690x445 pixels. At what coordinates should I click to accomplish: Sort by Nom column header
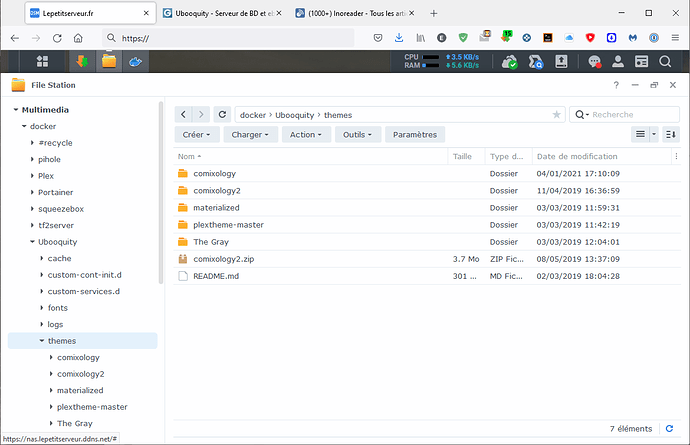(x=310, y=156)
